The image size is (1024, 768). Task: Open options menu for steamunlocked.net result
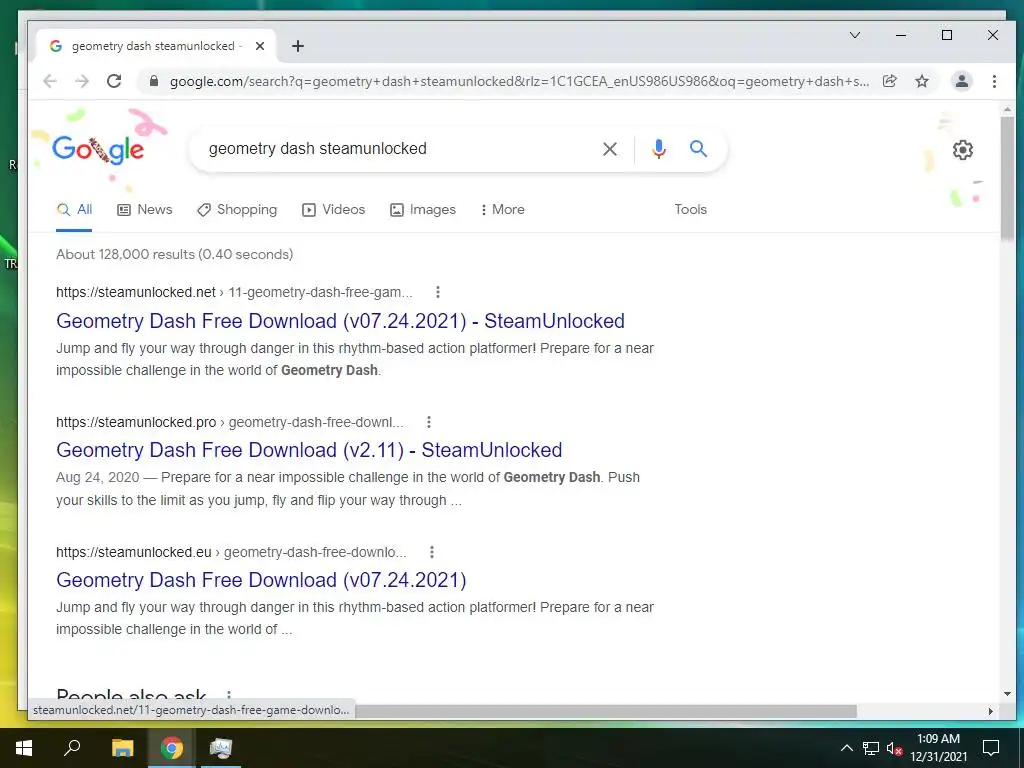coord(438,292)
